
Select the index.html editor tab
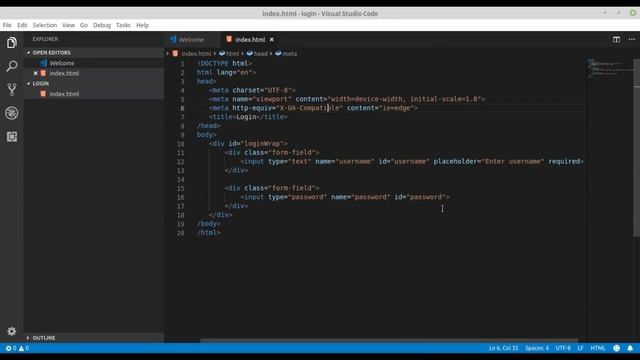249,40
